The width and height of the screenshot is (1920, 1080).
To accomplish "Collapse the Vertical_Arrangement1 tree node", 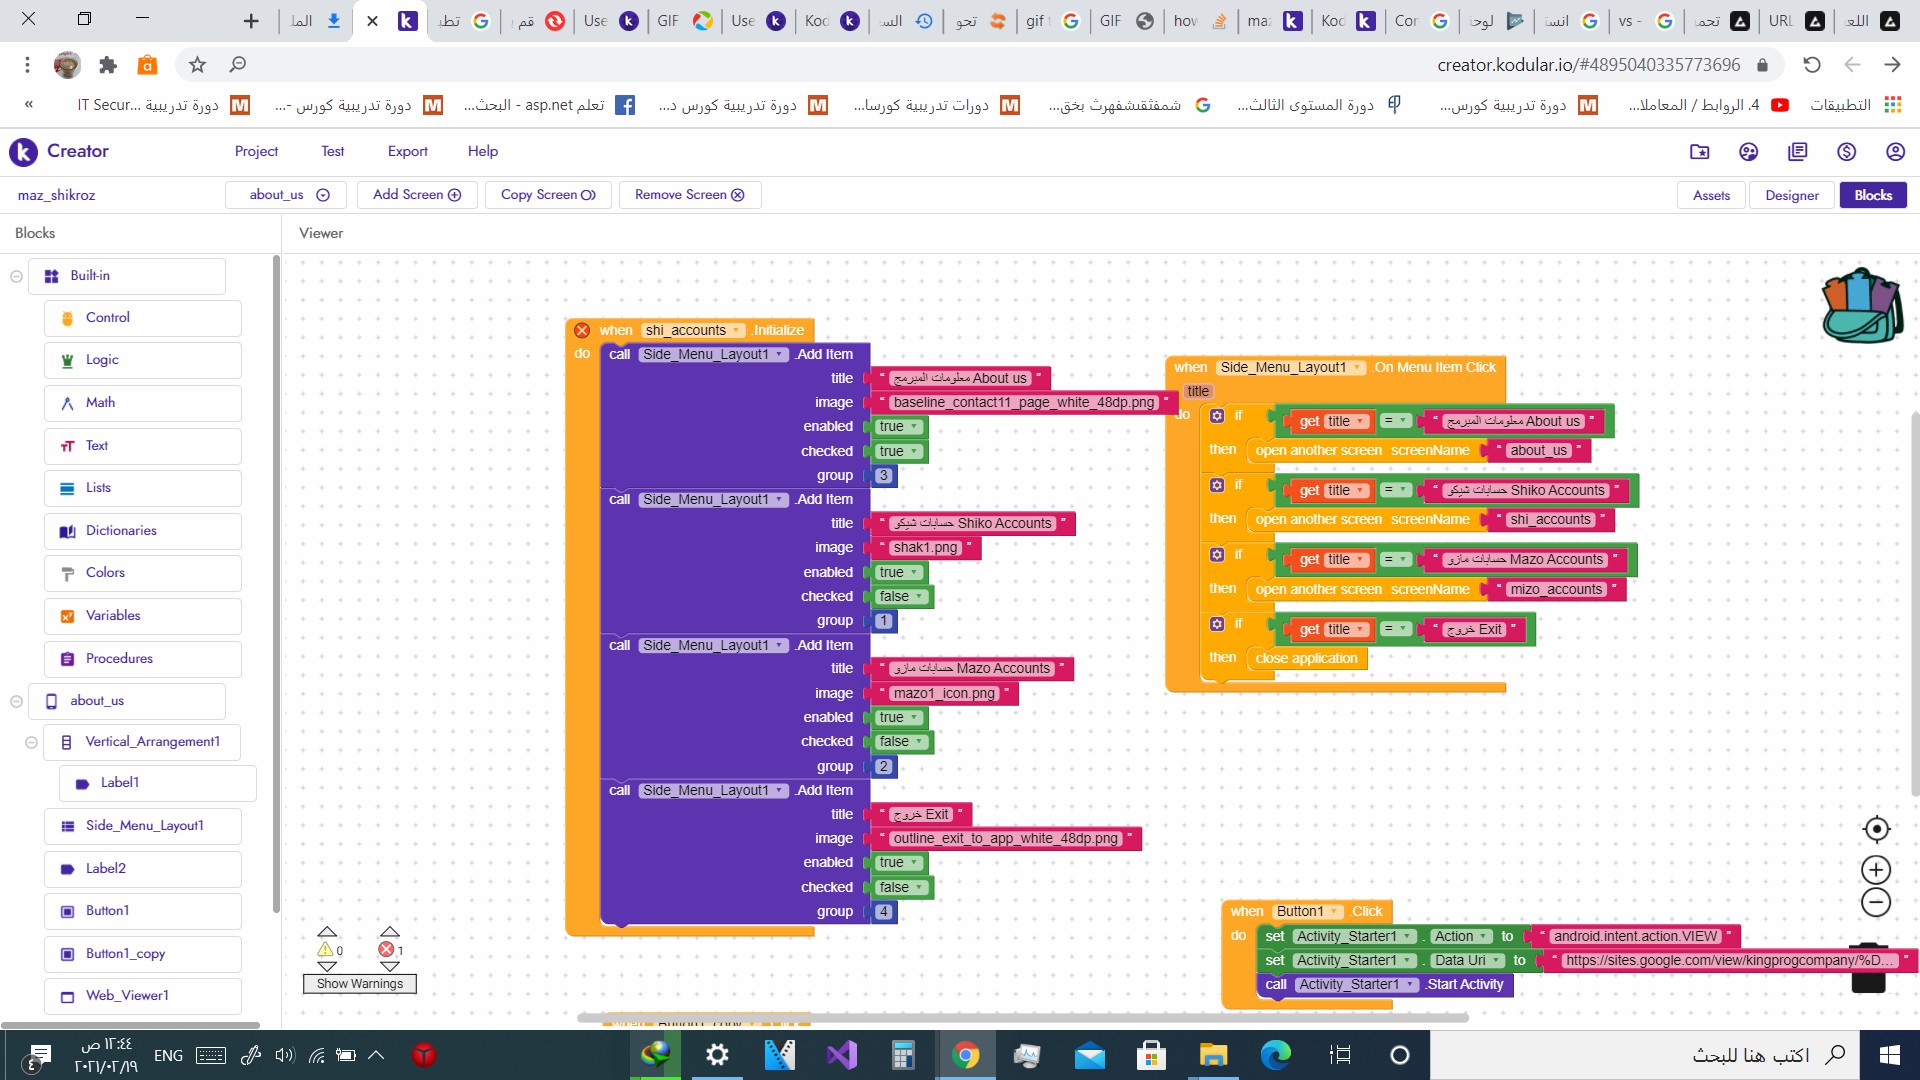I will 31,742.
